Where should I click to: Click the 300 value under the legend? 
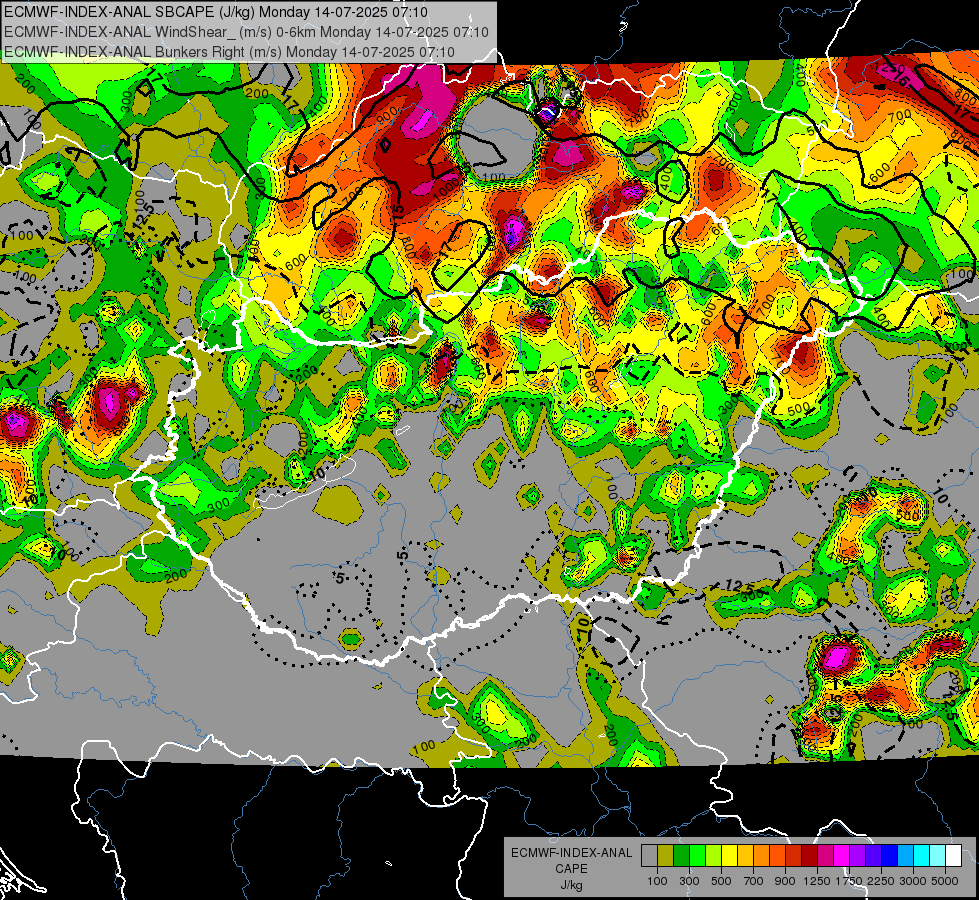click(689, 881)
